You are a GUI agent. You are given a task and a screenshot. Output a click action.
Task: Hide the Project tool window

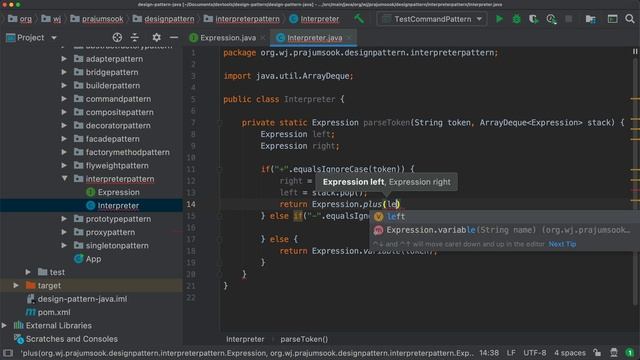pyautogui.click(x=174, y=38)
